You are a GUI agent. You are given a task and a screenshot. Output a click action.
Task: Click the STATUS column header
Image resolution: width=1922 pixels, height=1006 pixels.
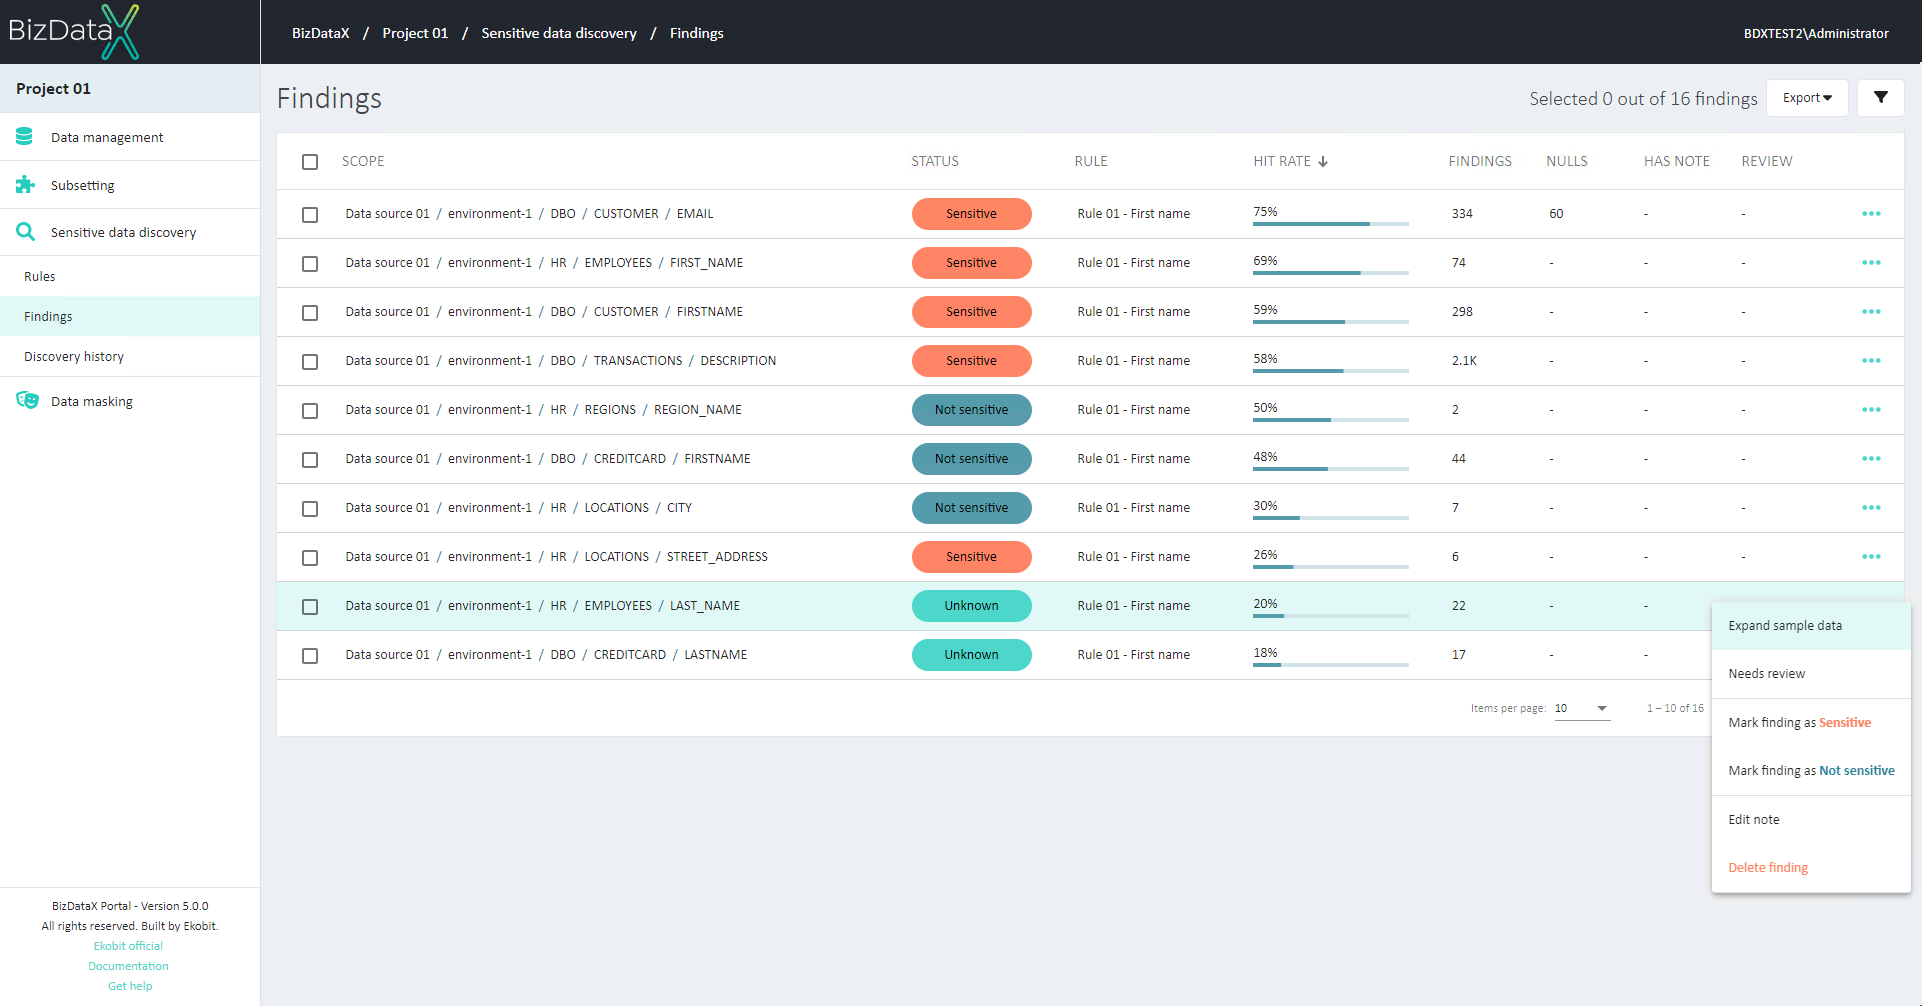pyautogui.click(x=935, y=161)
